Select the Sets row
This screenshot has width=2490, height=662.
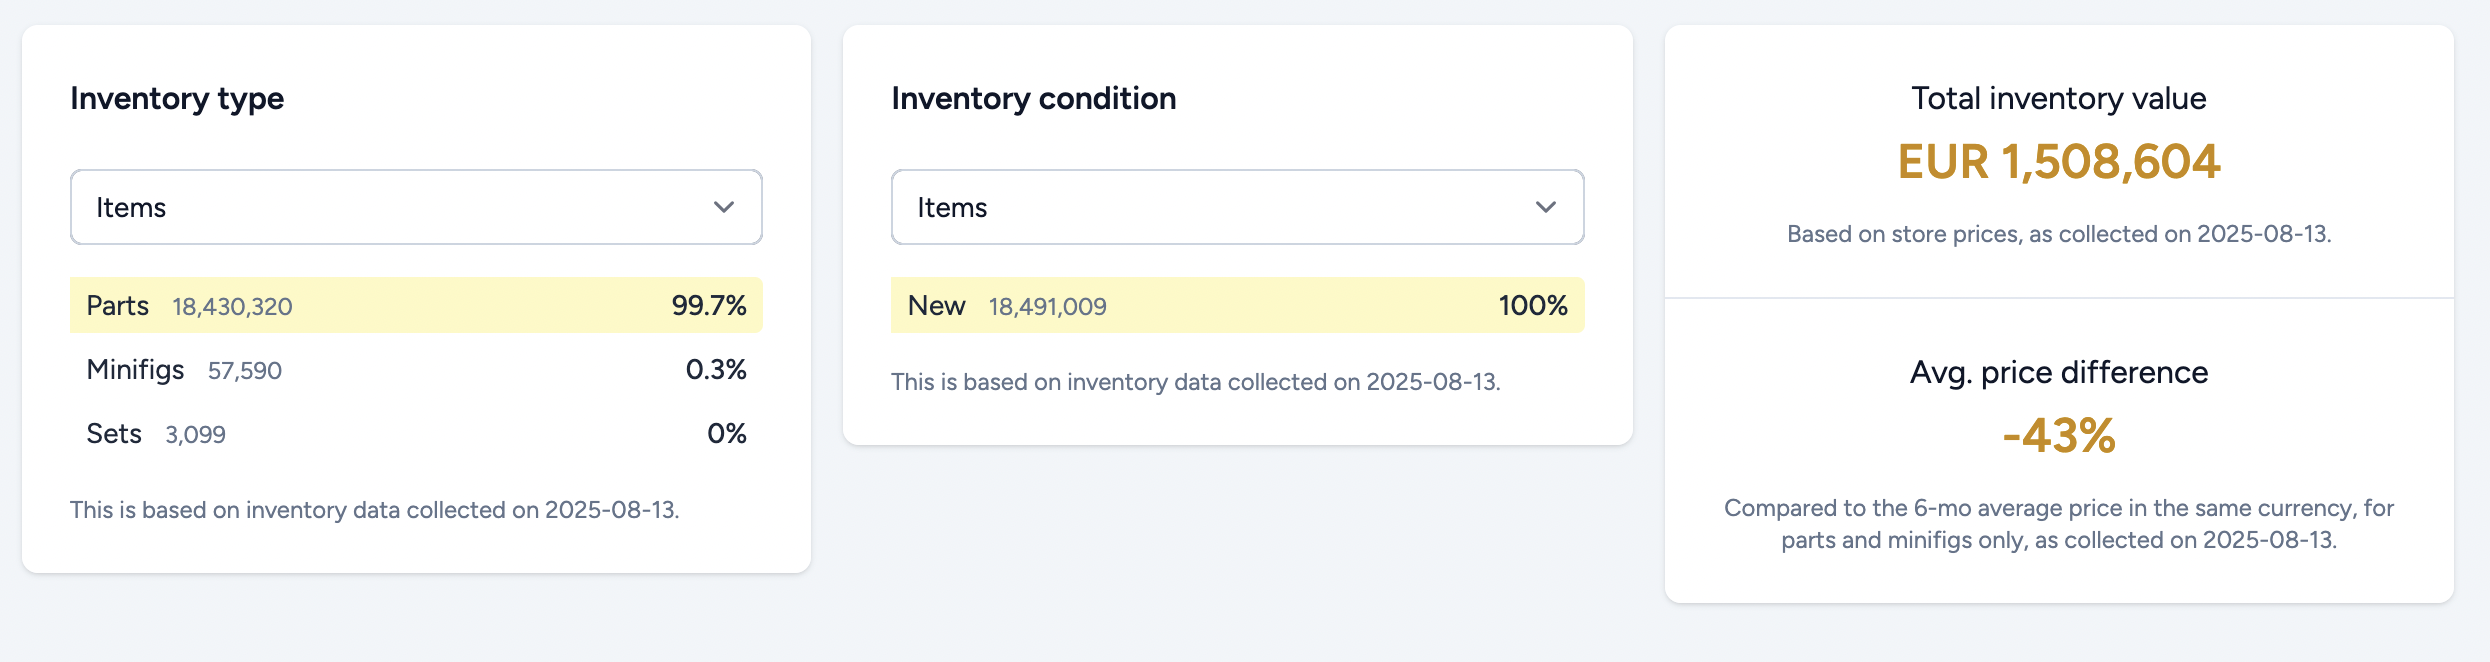coord(416,433)
